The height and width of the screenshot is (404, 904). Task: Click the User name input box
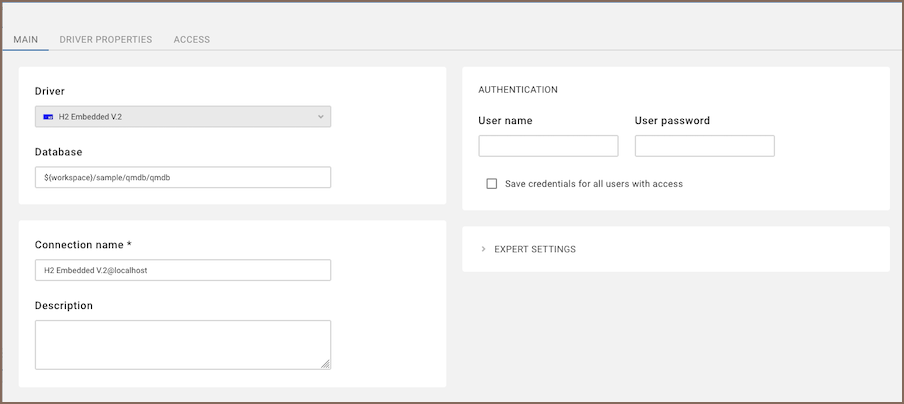click(x=548, y=146)
